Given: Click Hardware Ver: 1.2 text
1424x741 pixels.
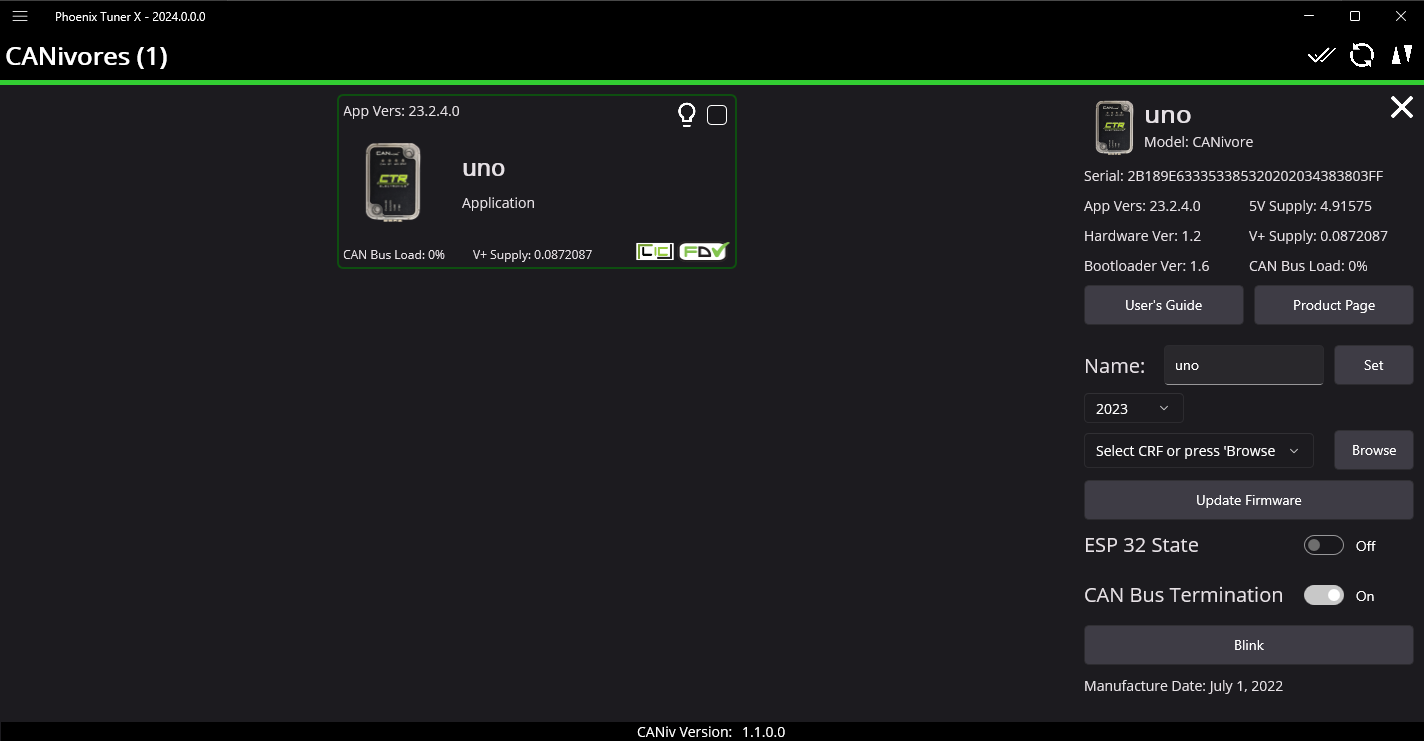Looking at the screenshot, I should pos(1142,236).
